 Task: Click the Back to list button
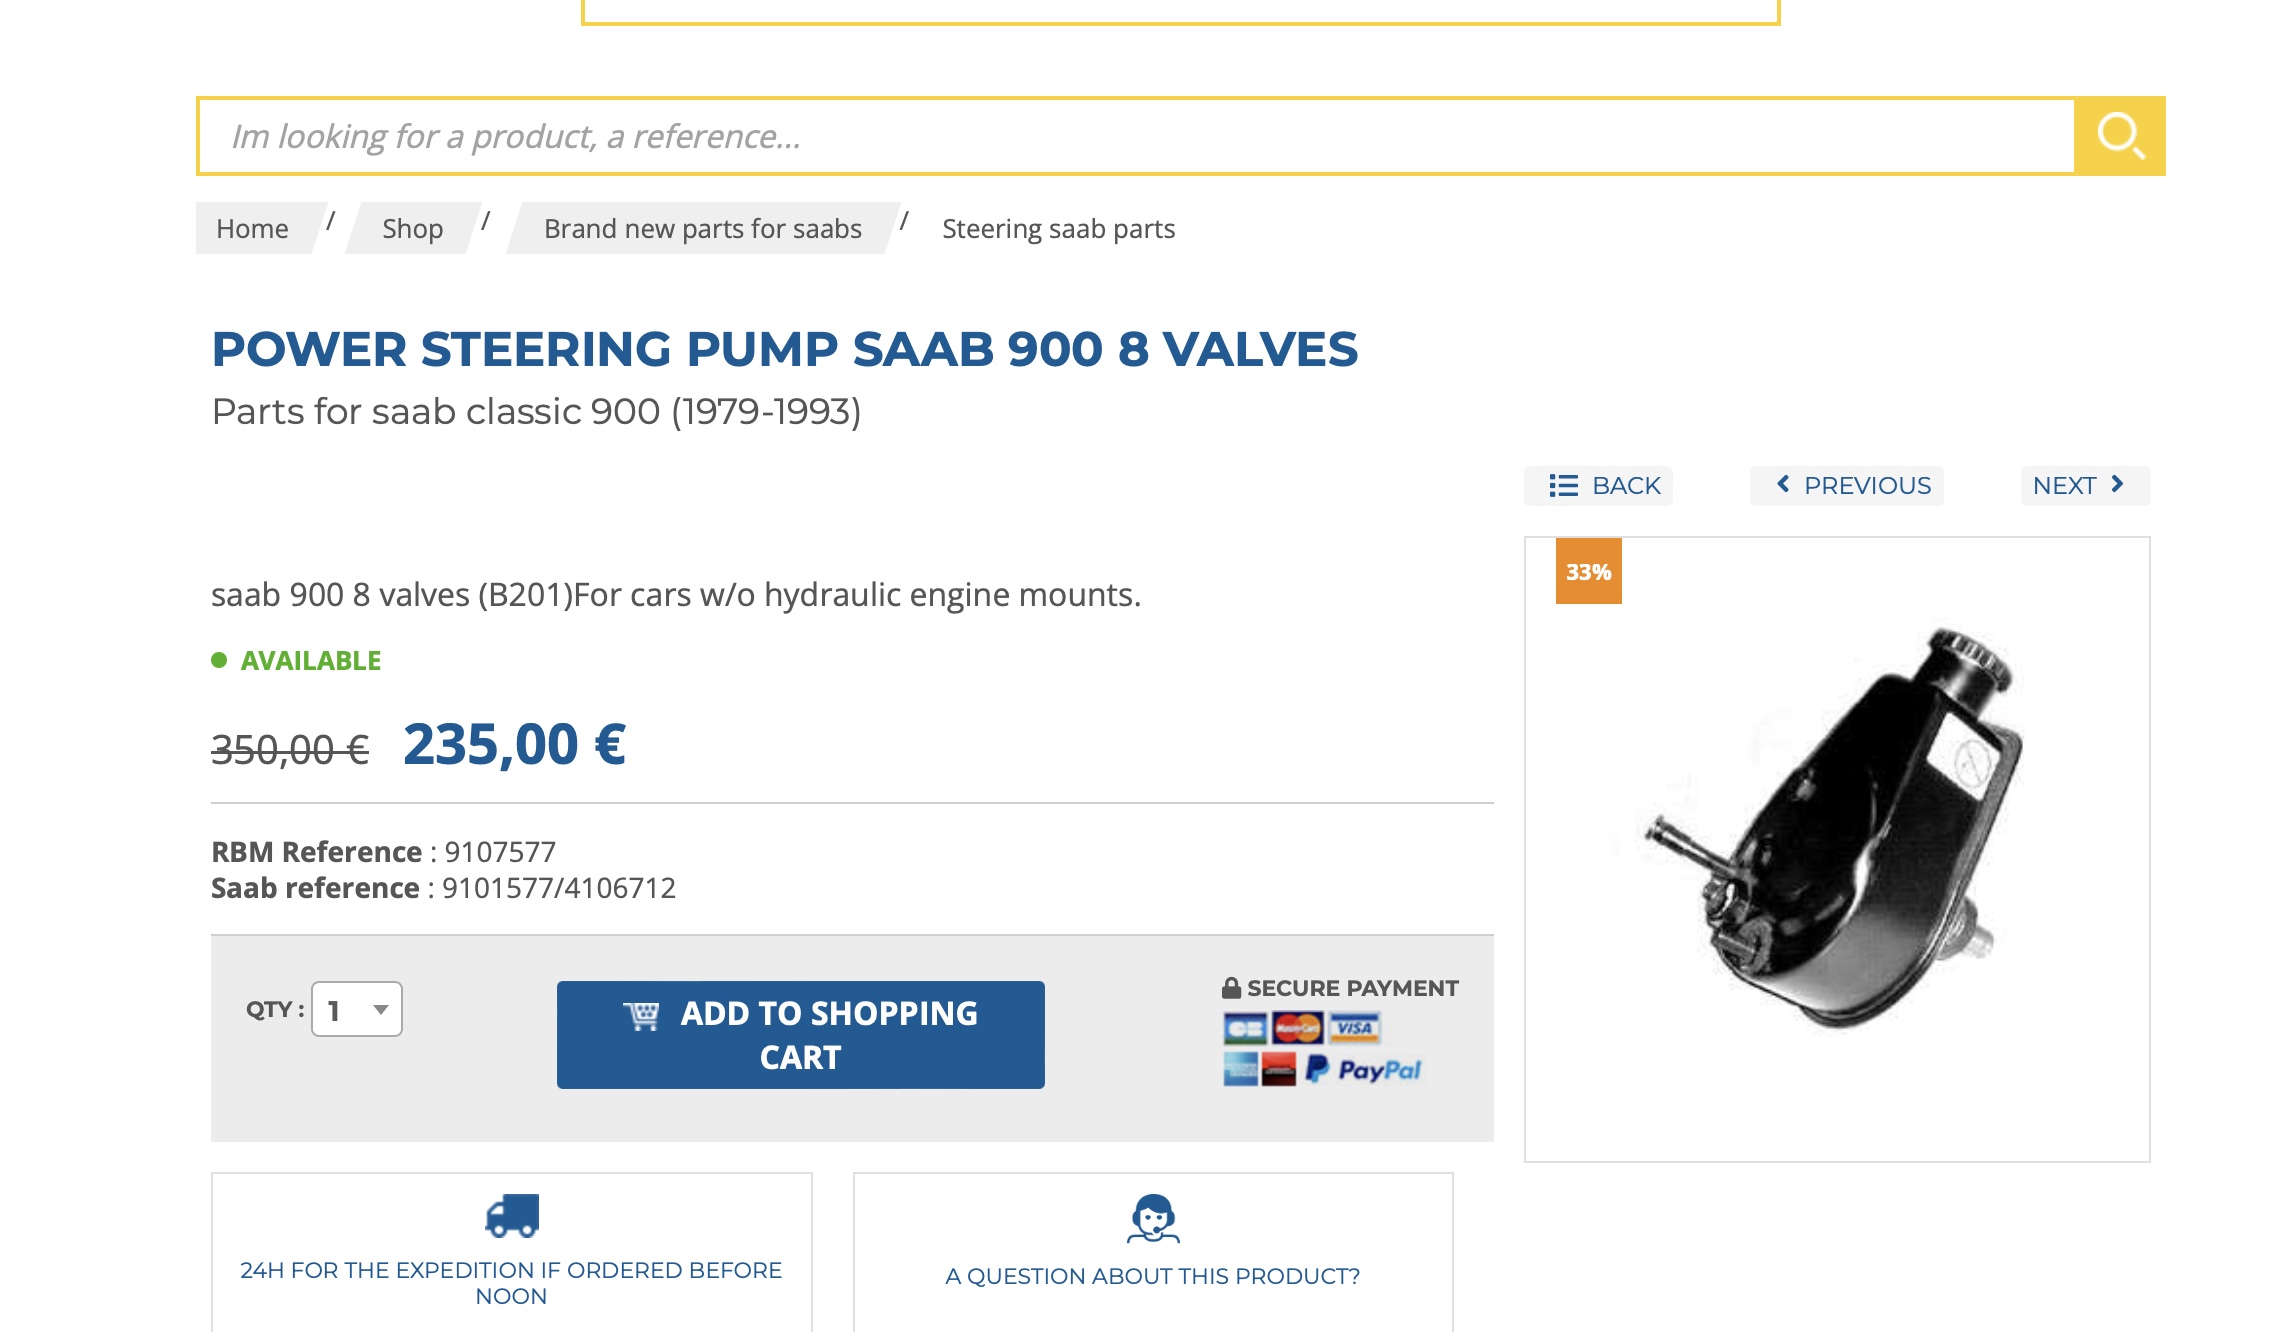pos(1605,486)
